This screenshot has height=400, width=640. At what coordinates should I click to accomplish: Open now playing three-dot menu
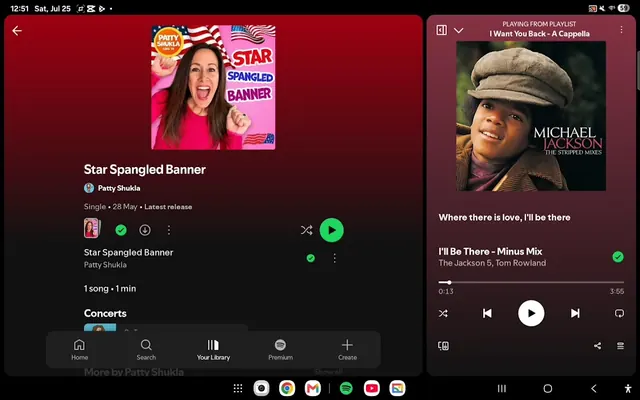(x=621, y=30)
